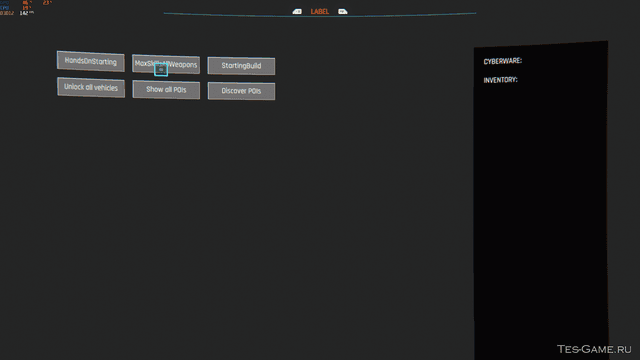Image resolution: width=640 pixels, height=360 pixels.
Task: Click the INVENTORY heading in side panel
Action: 500,80
